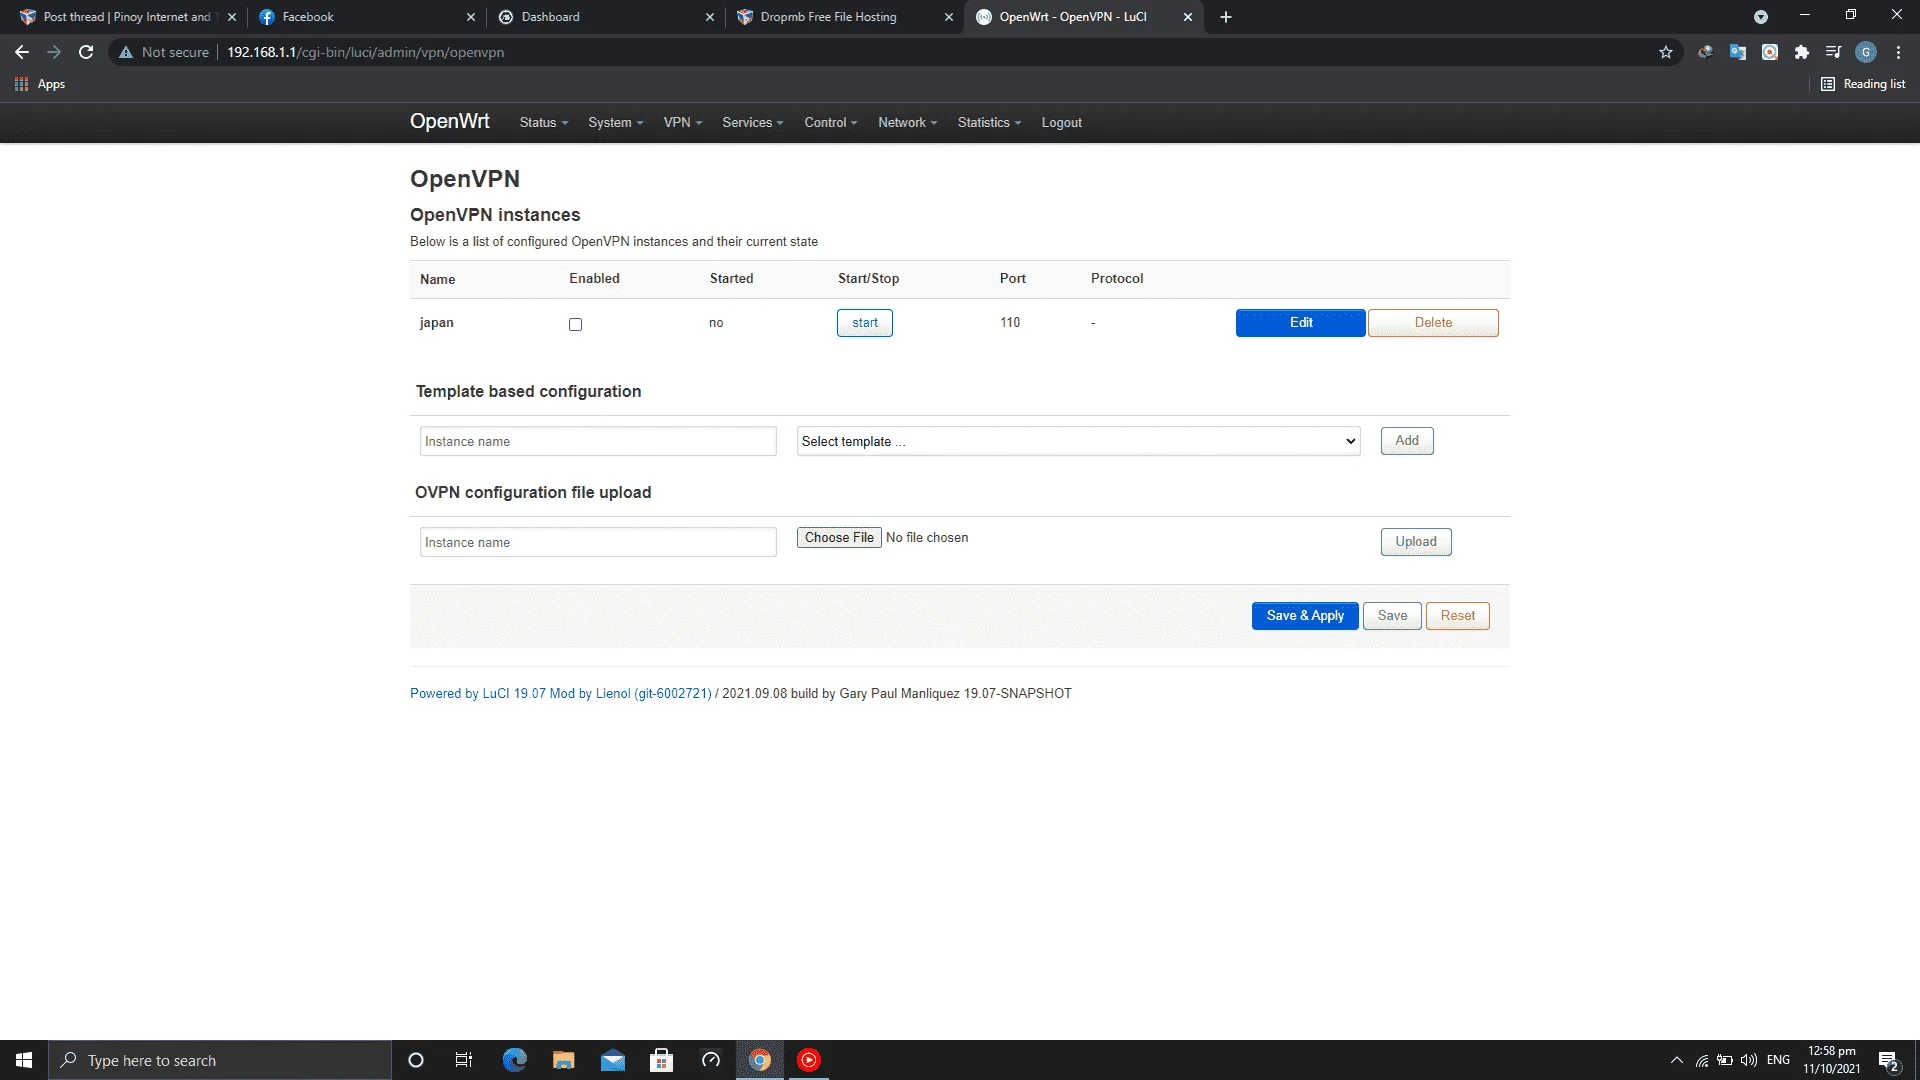Focus the template Instance name field
1920x1080 pixels.
598,441
